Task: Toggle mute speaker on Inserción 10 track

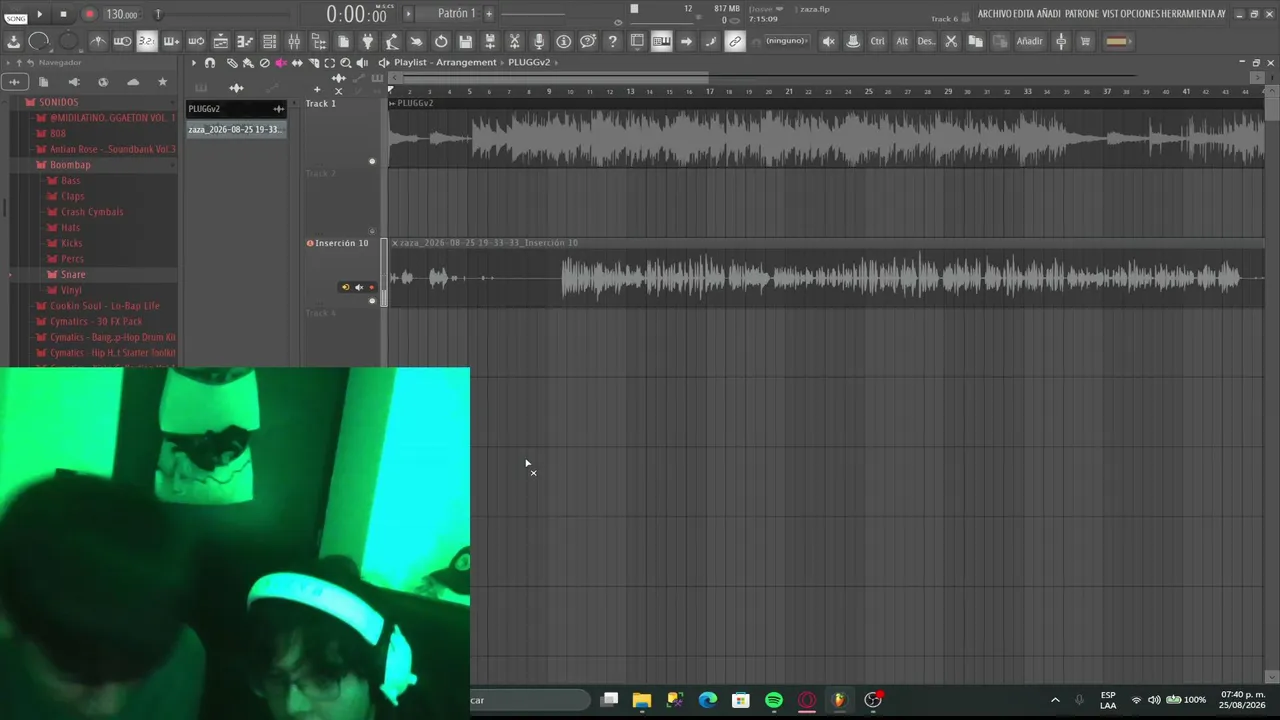Action: click(359, 288)
